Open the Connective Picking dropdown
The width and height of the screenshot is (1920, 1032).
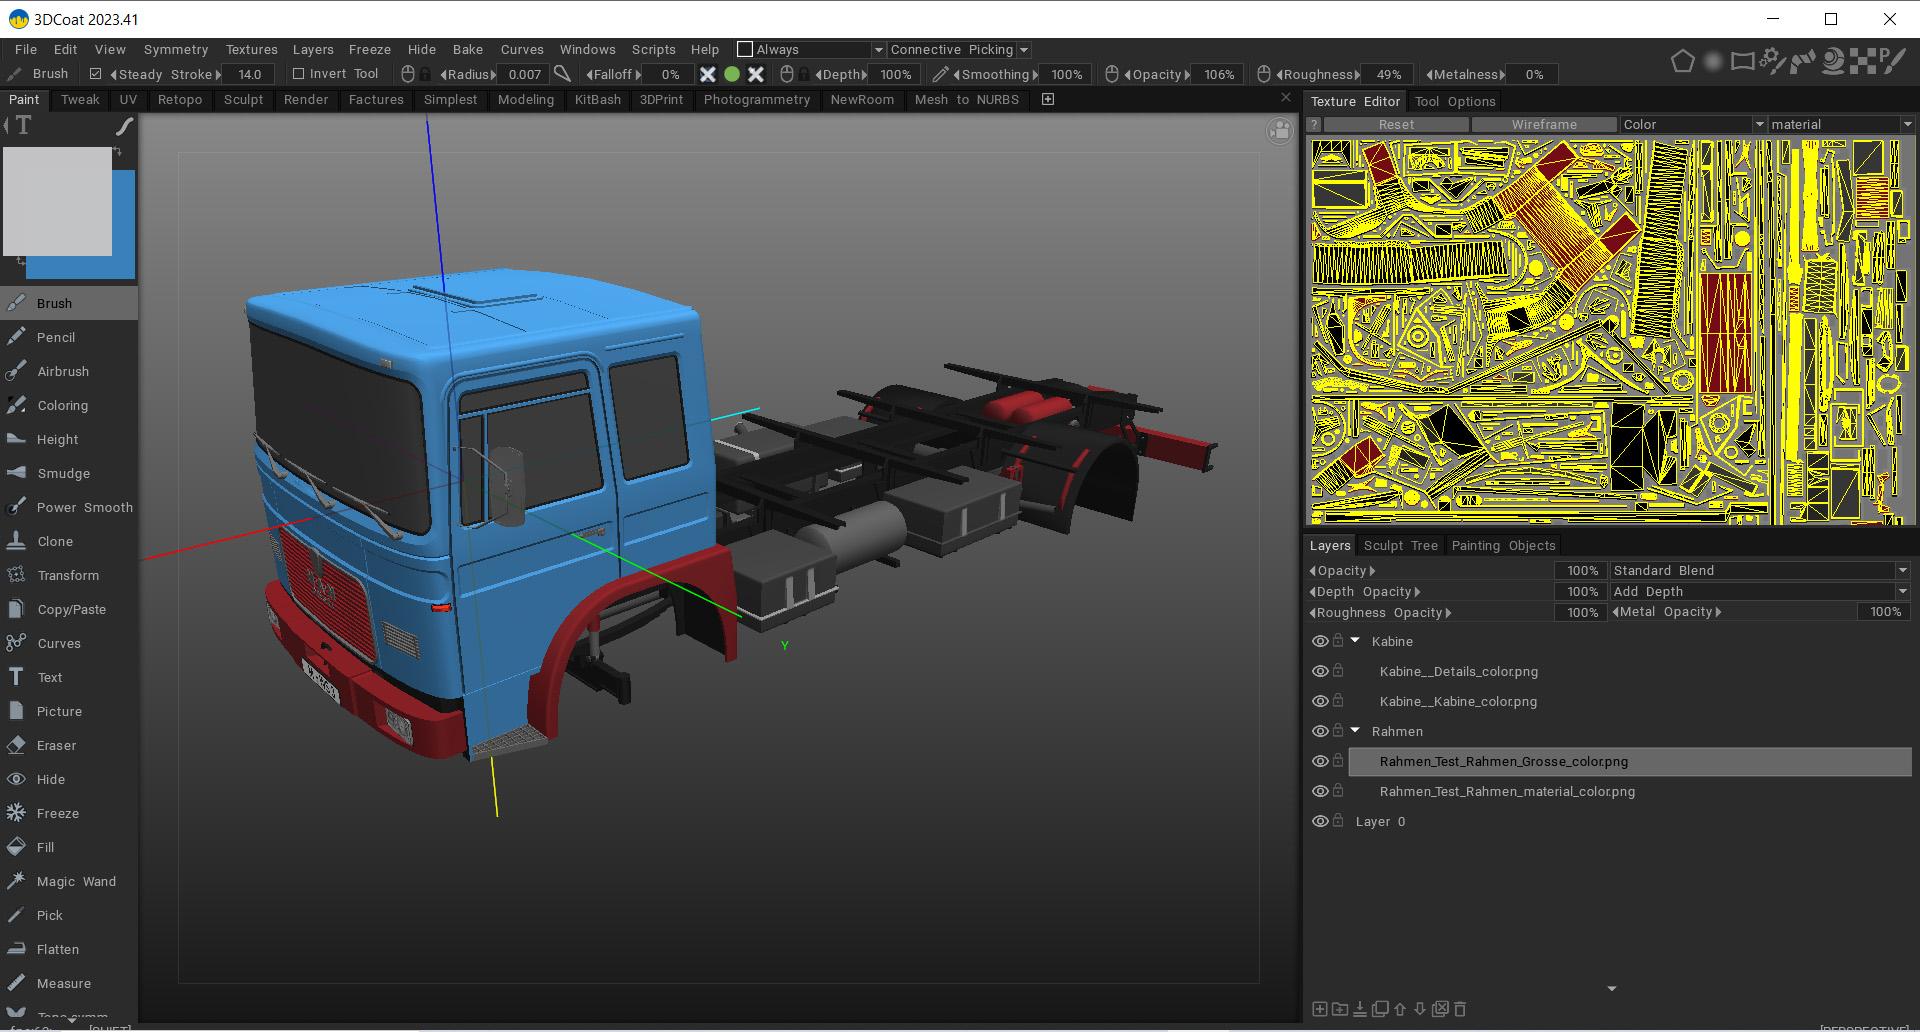pos(959,49)
